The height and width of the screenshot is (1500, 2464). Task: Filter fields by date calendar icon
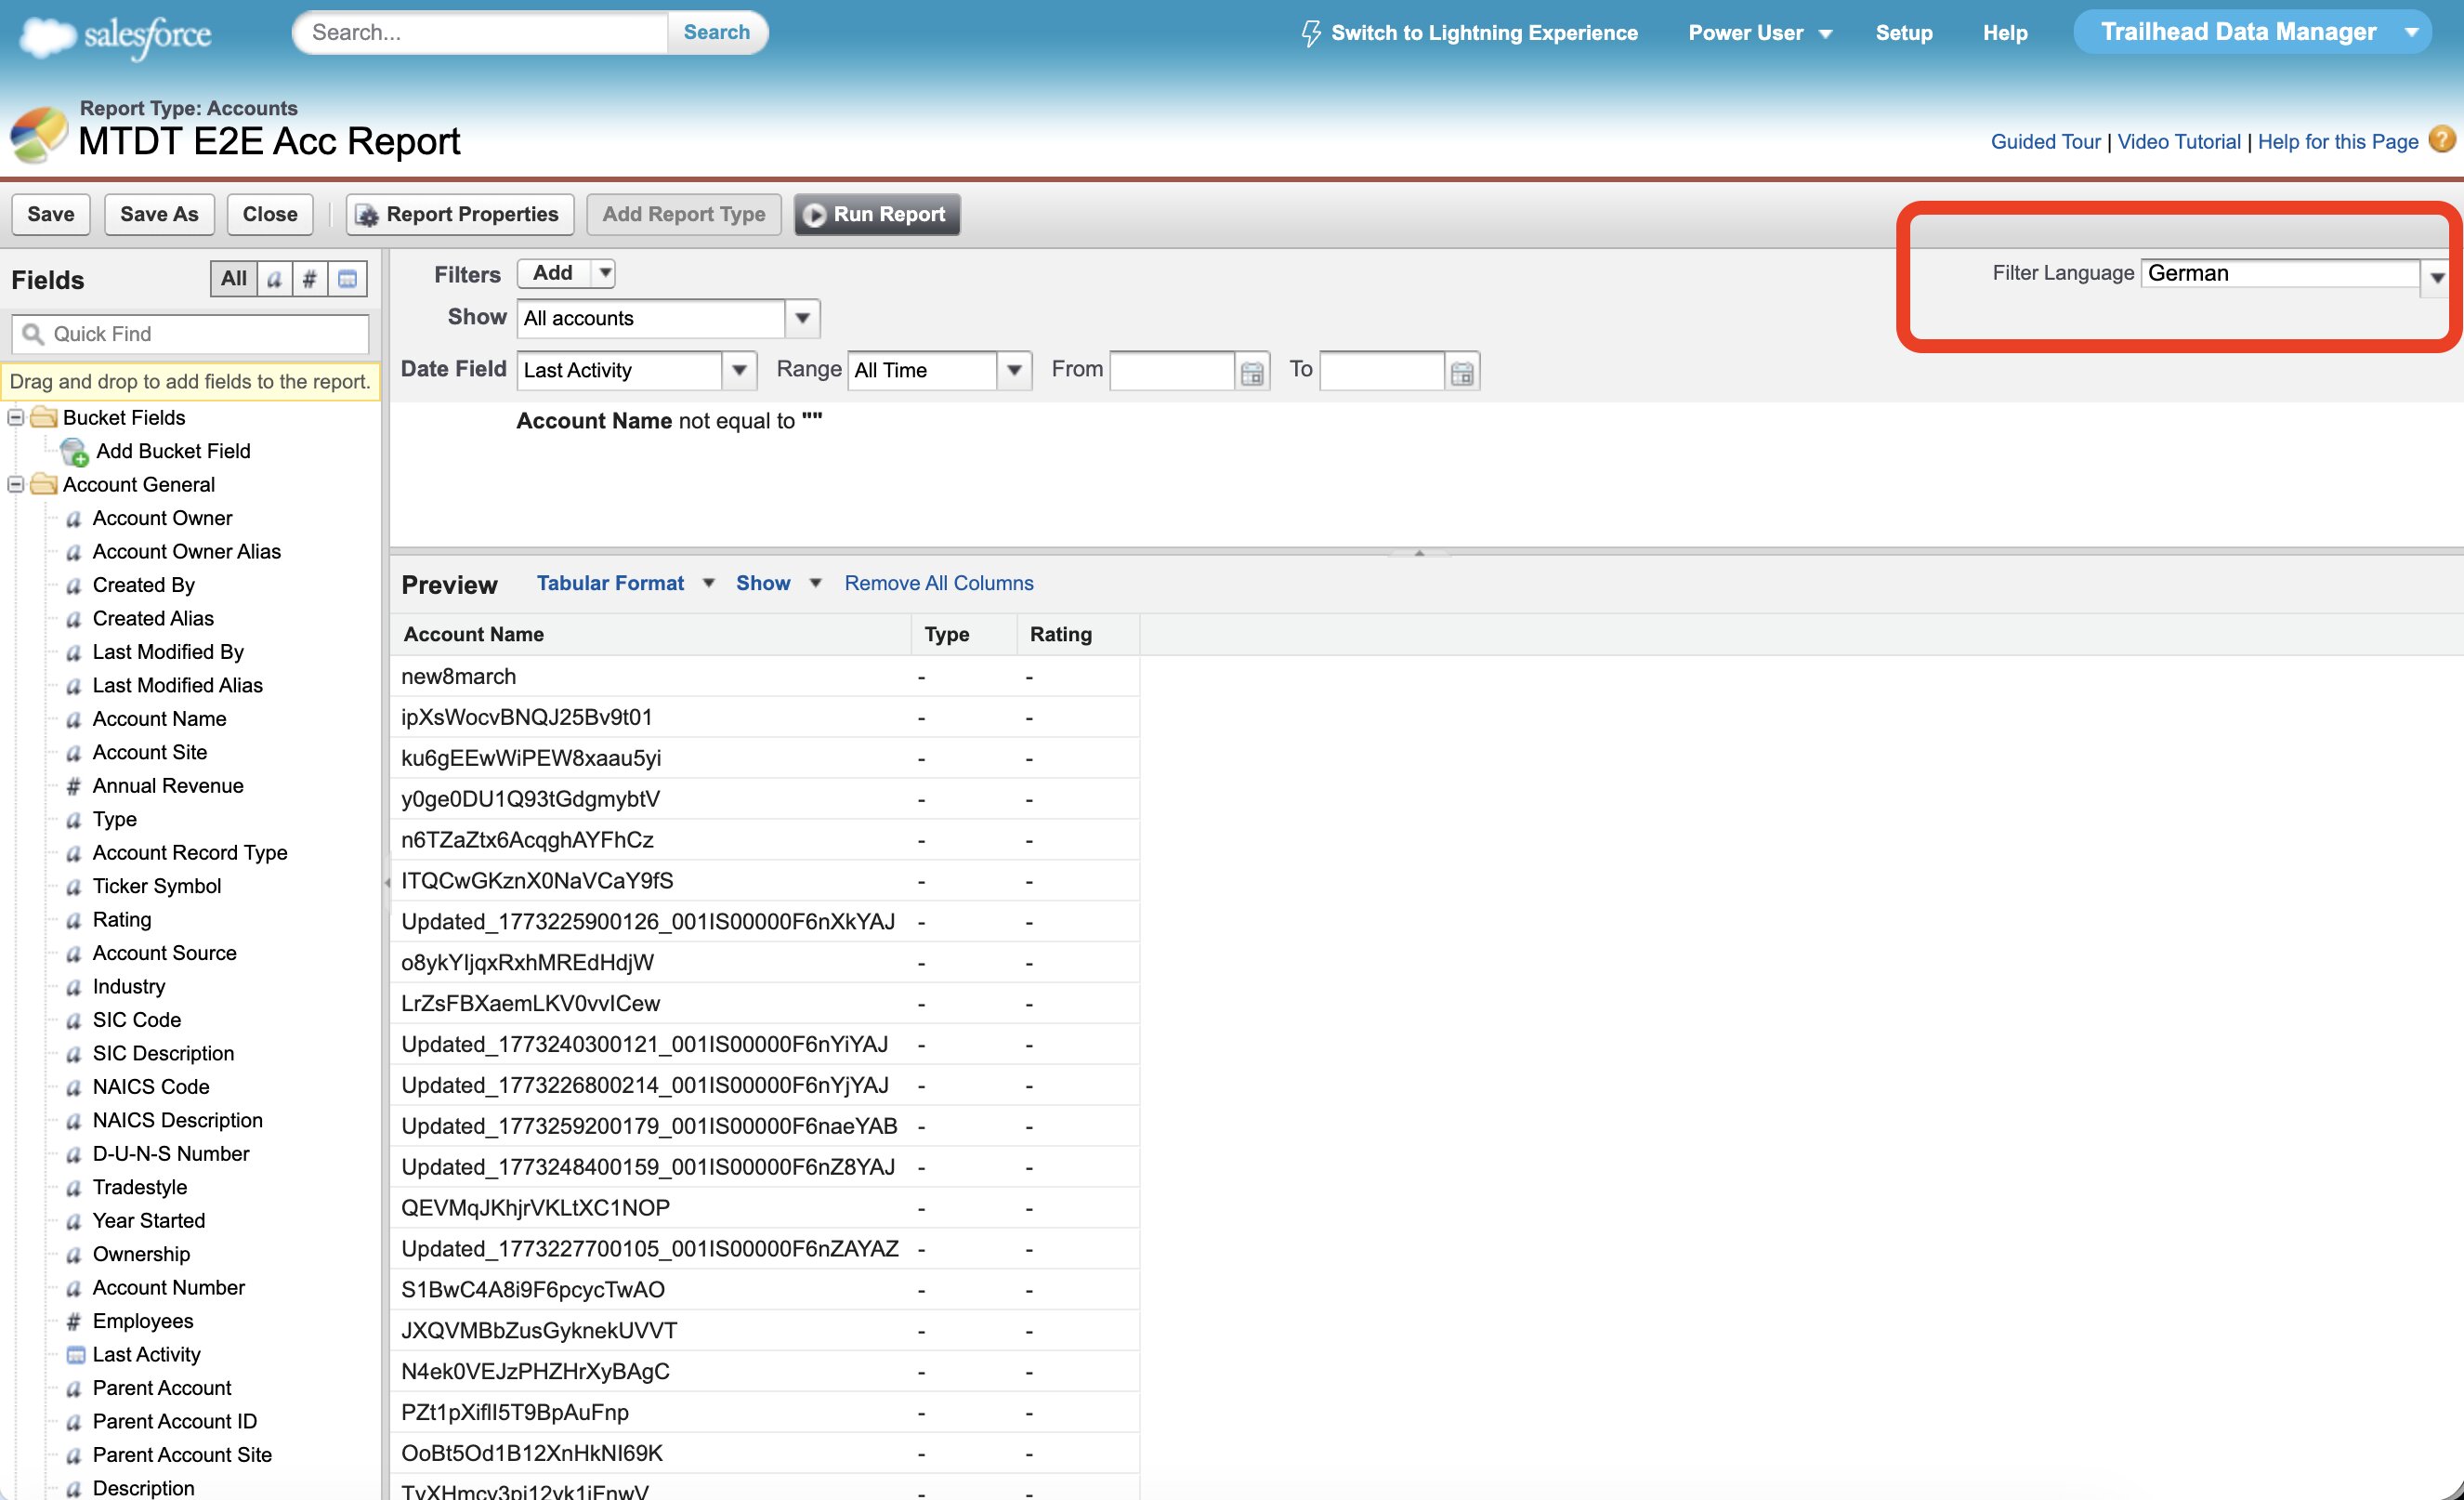347,279
